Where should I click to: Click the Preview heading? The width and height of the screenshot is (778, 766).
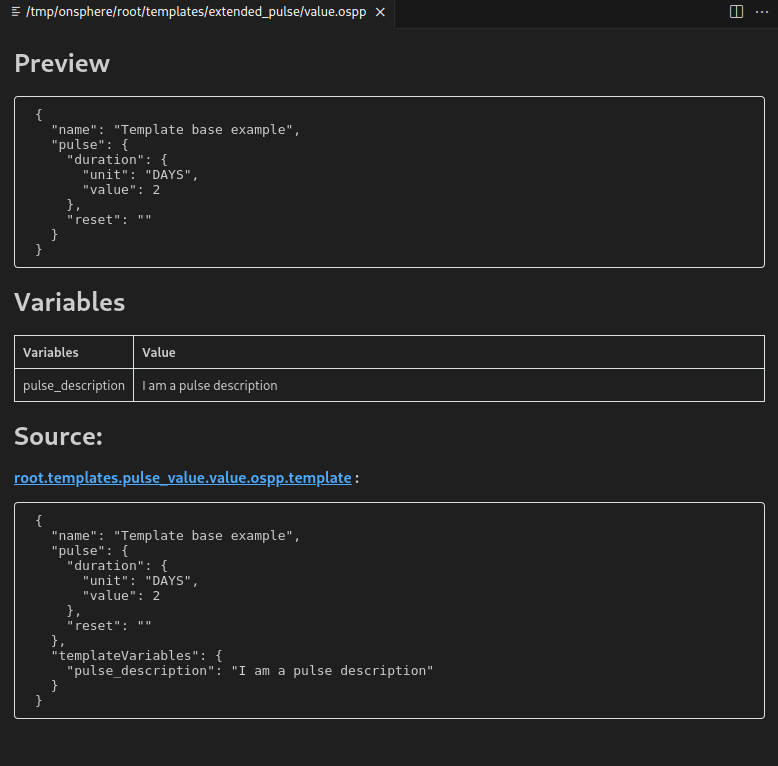pyautogui.click(x=62, y=64)
